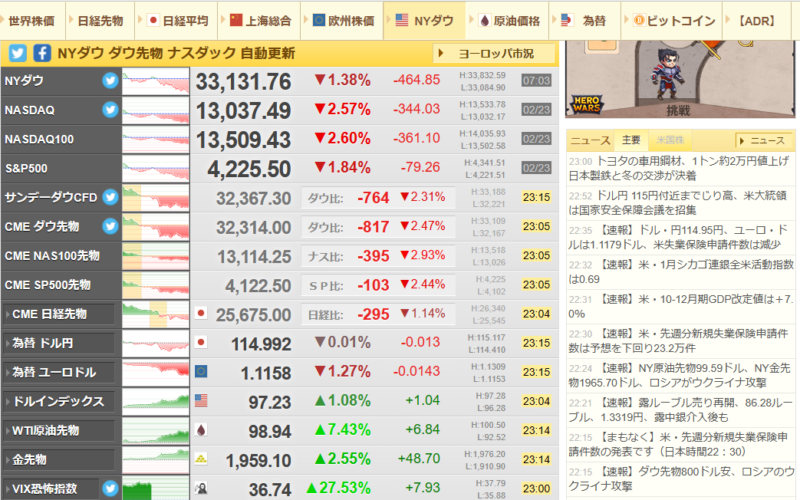800x500 pixels.
Task: Open news ドル円 115円付近までじり高
Action: click(x=680, y=203)
